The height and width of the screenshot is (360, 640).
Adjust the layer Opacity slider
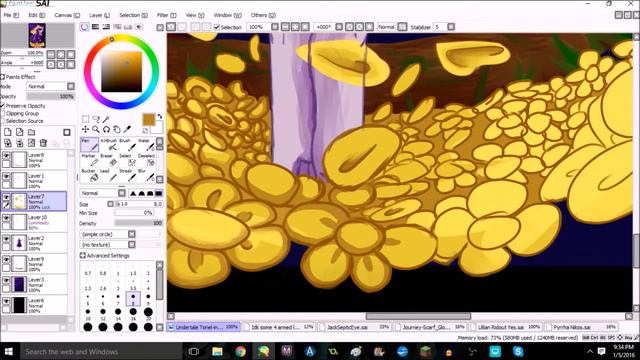click(x=51, y=96)
